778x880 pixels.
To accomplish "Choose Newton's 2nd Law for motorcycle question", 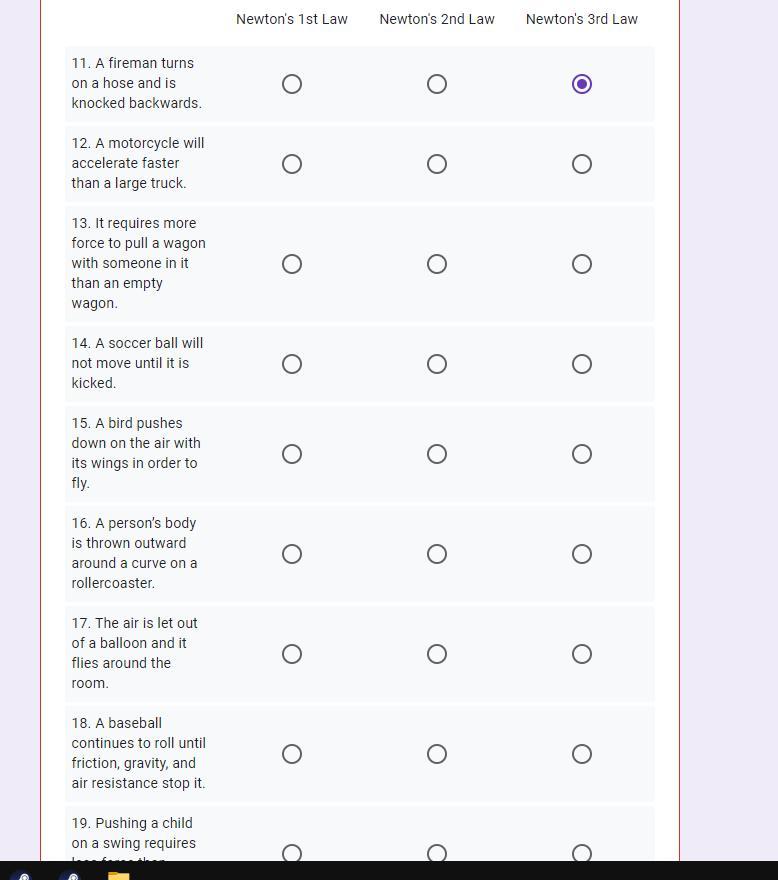I will coord(437,164).
